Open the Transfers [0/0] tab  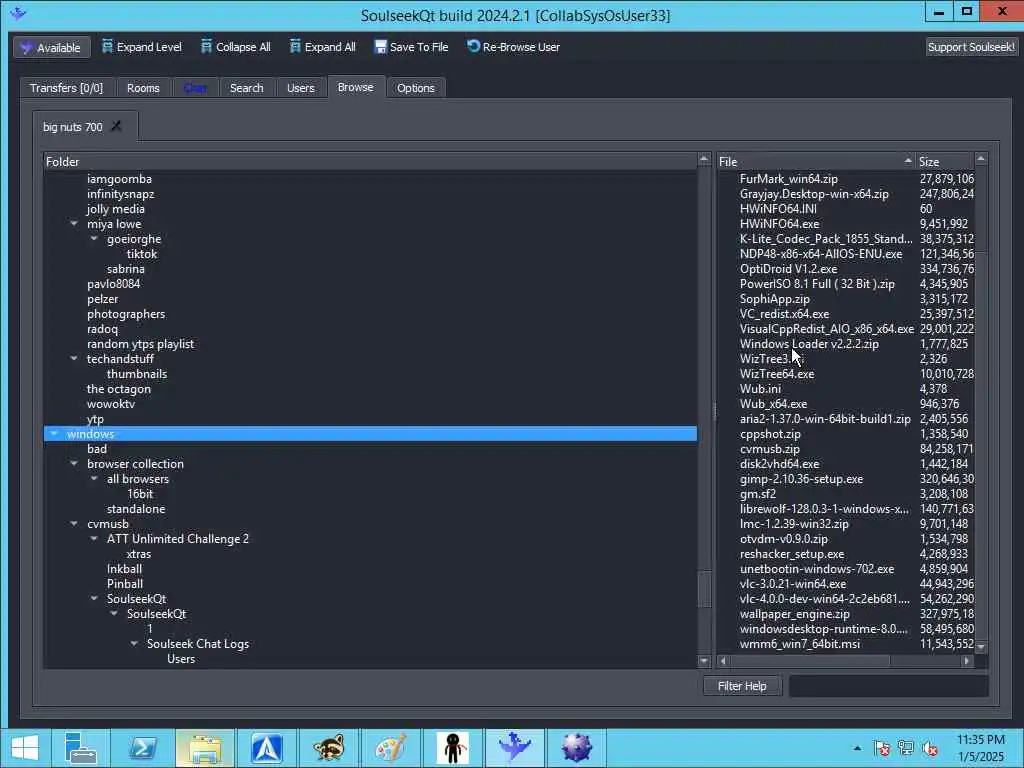coord(66,88)
